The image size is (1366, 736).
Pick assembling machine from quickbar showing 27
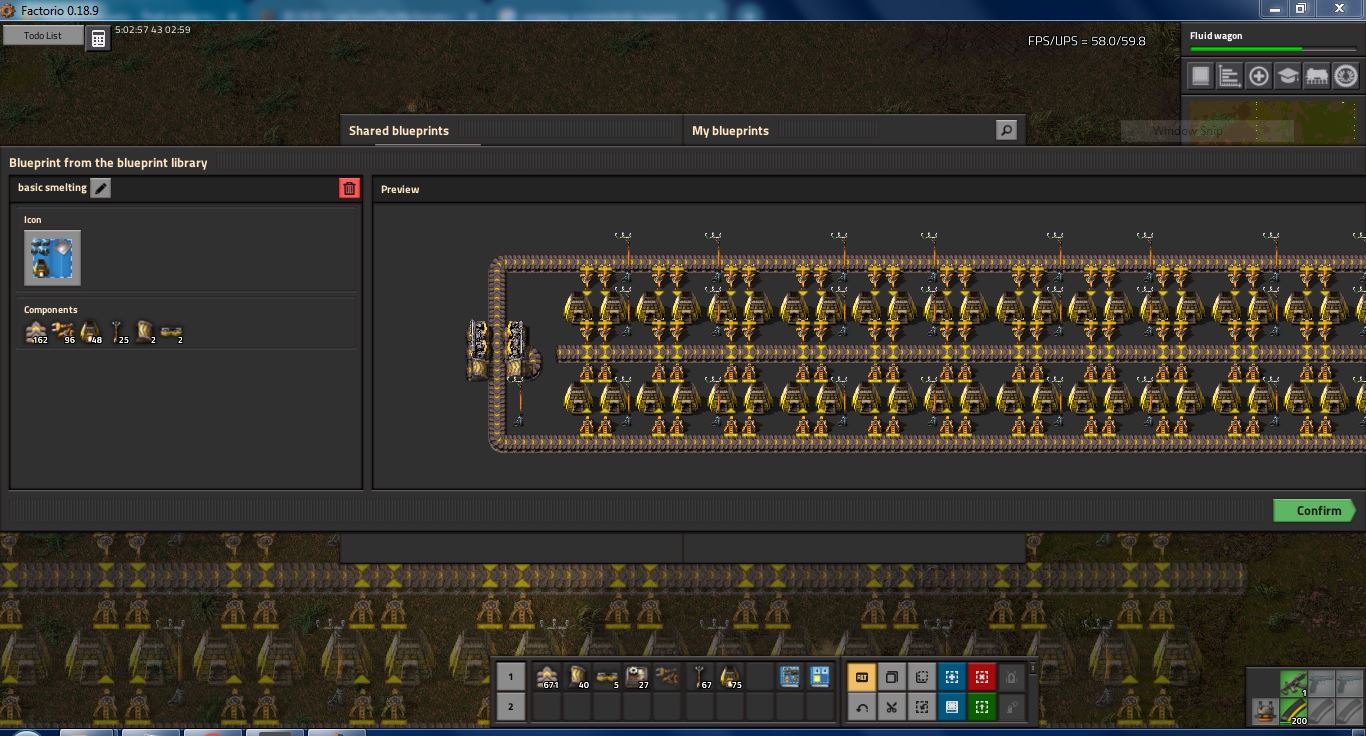637,677
